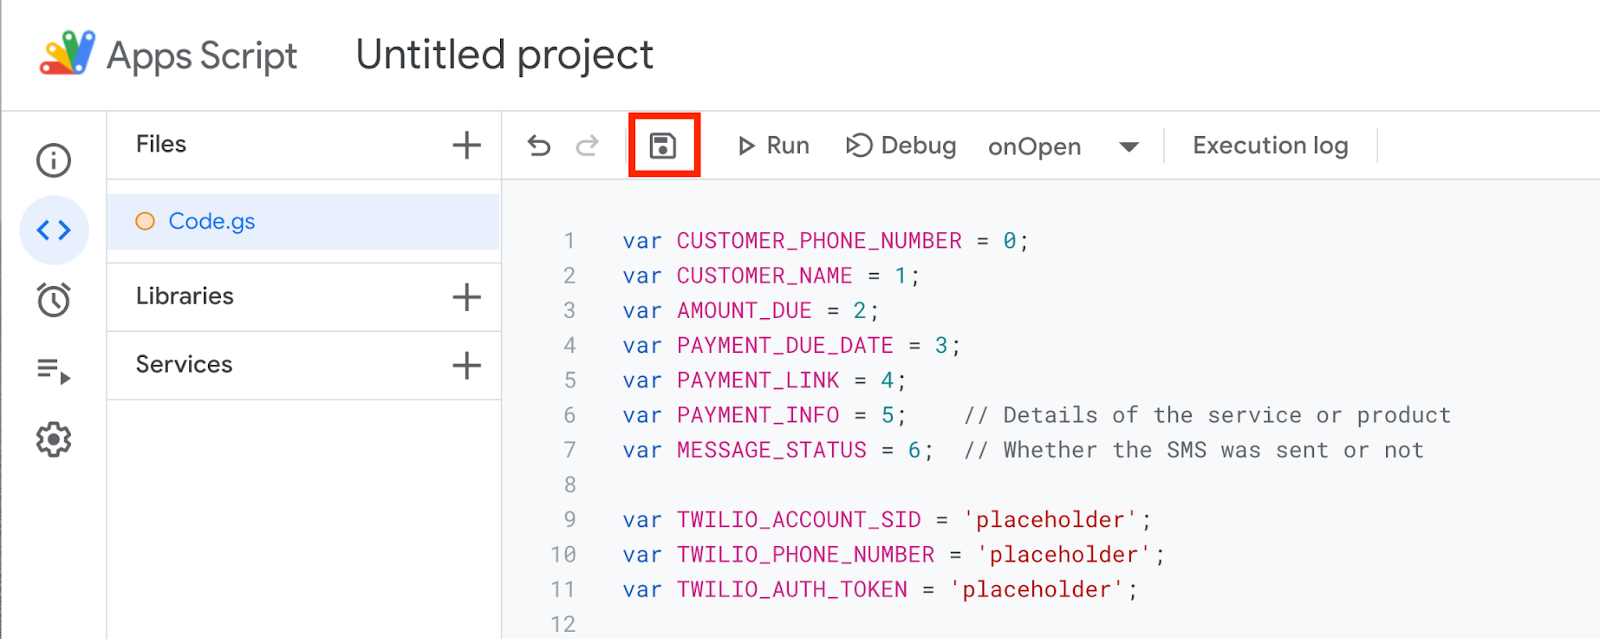Run the selected function
Image resolution: width=1600 pixels, height=639 pixels.
773,146
